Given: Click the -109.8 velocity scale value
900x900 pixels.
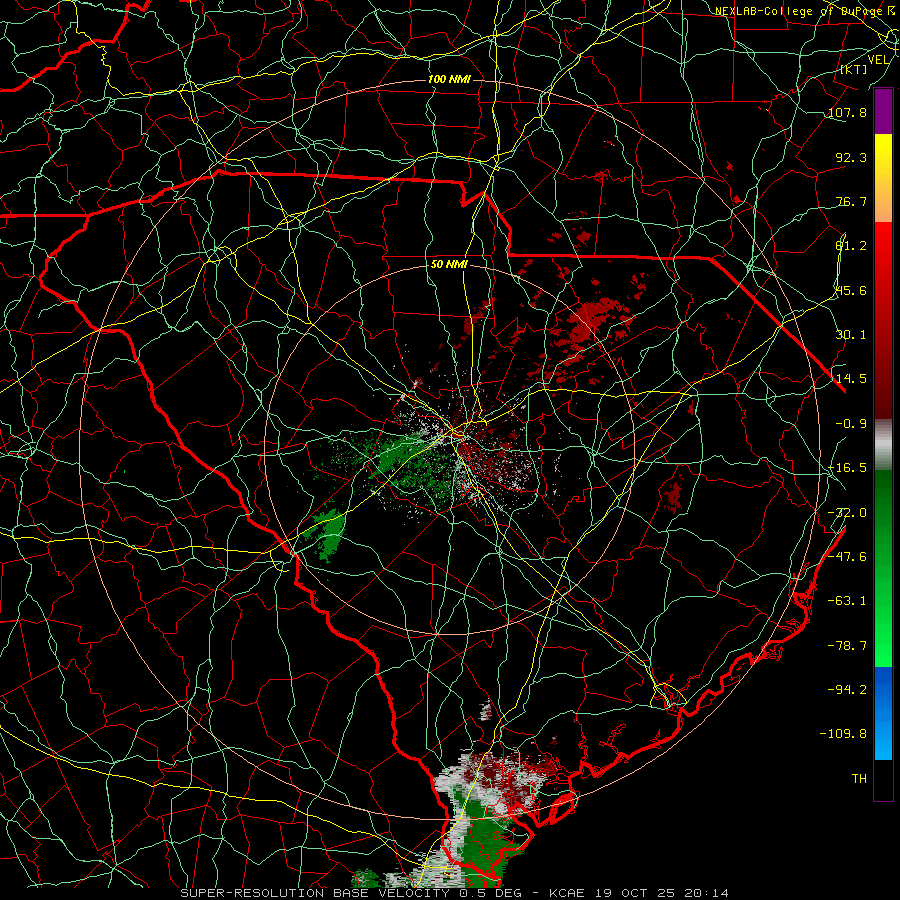Looking at the screenshot, I should point(843,734).
